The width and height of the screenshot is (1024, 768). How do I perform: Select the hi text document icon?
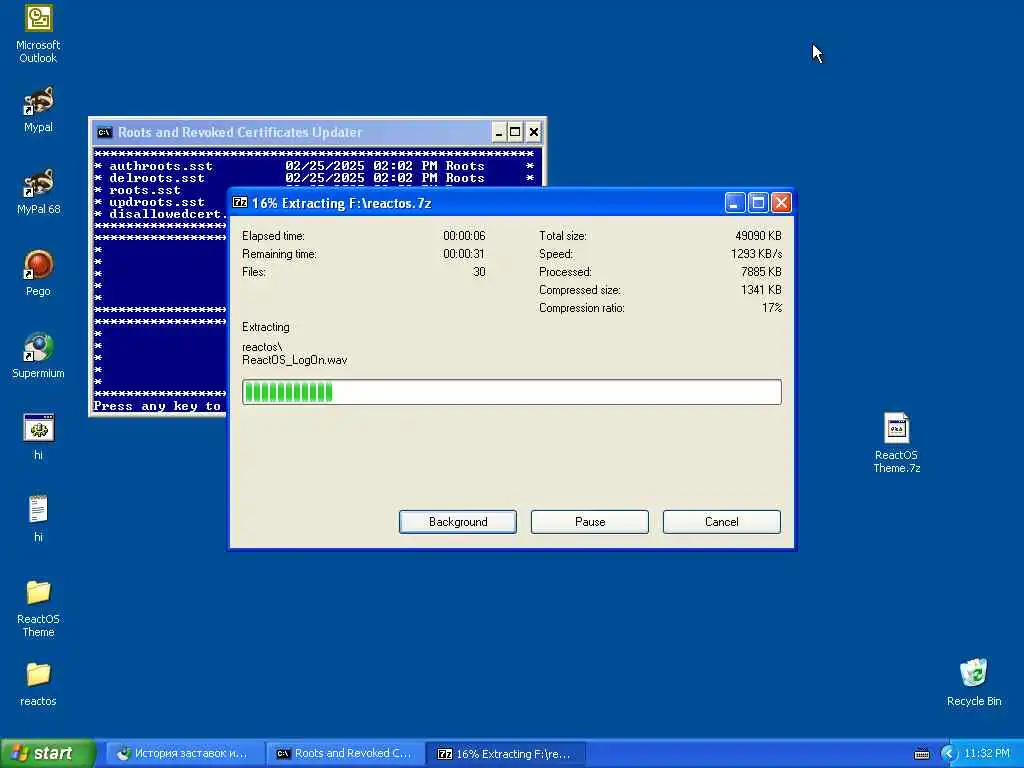click(x=38, y=519)
